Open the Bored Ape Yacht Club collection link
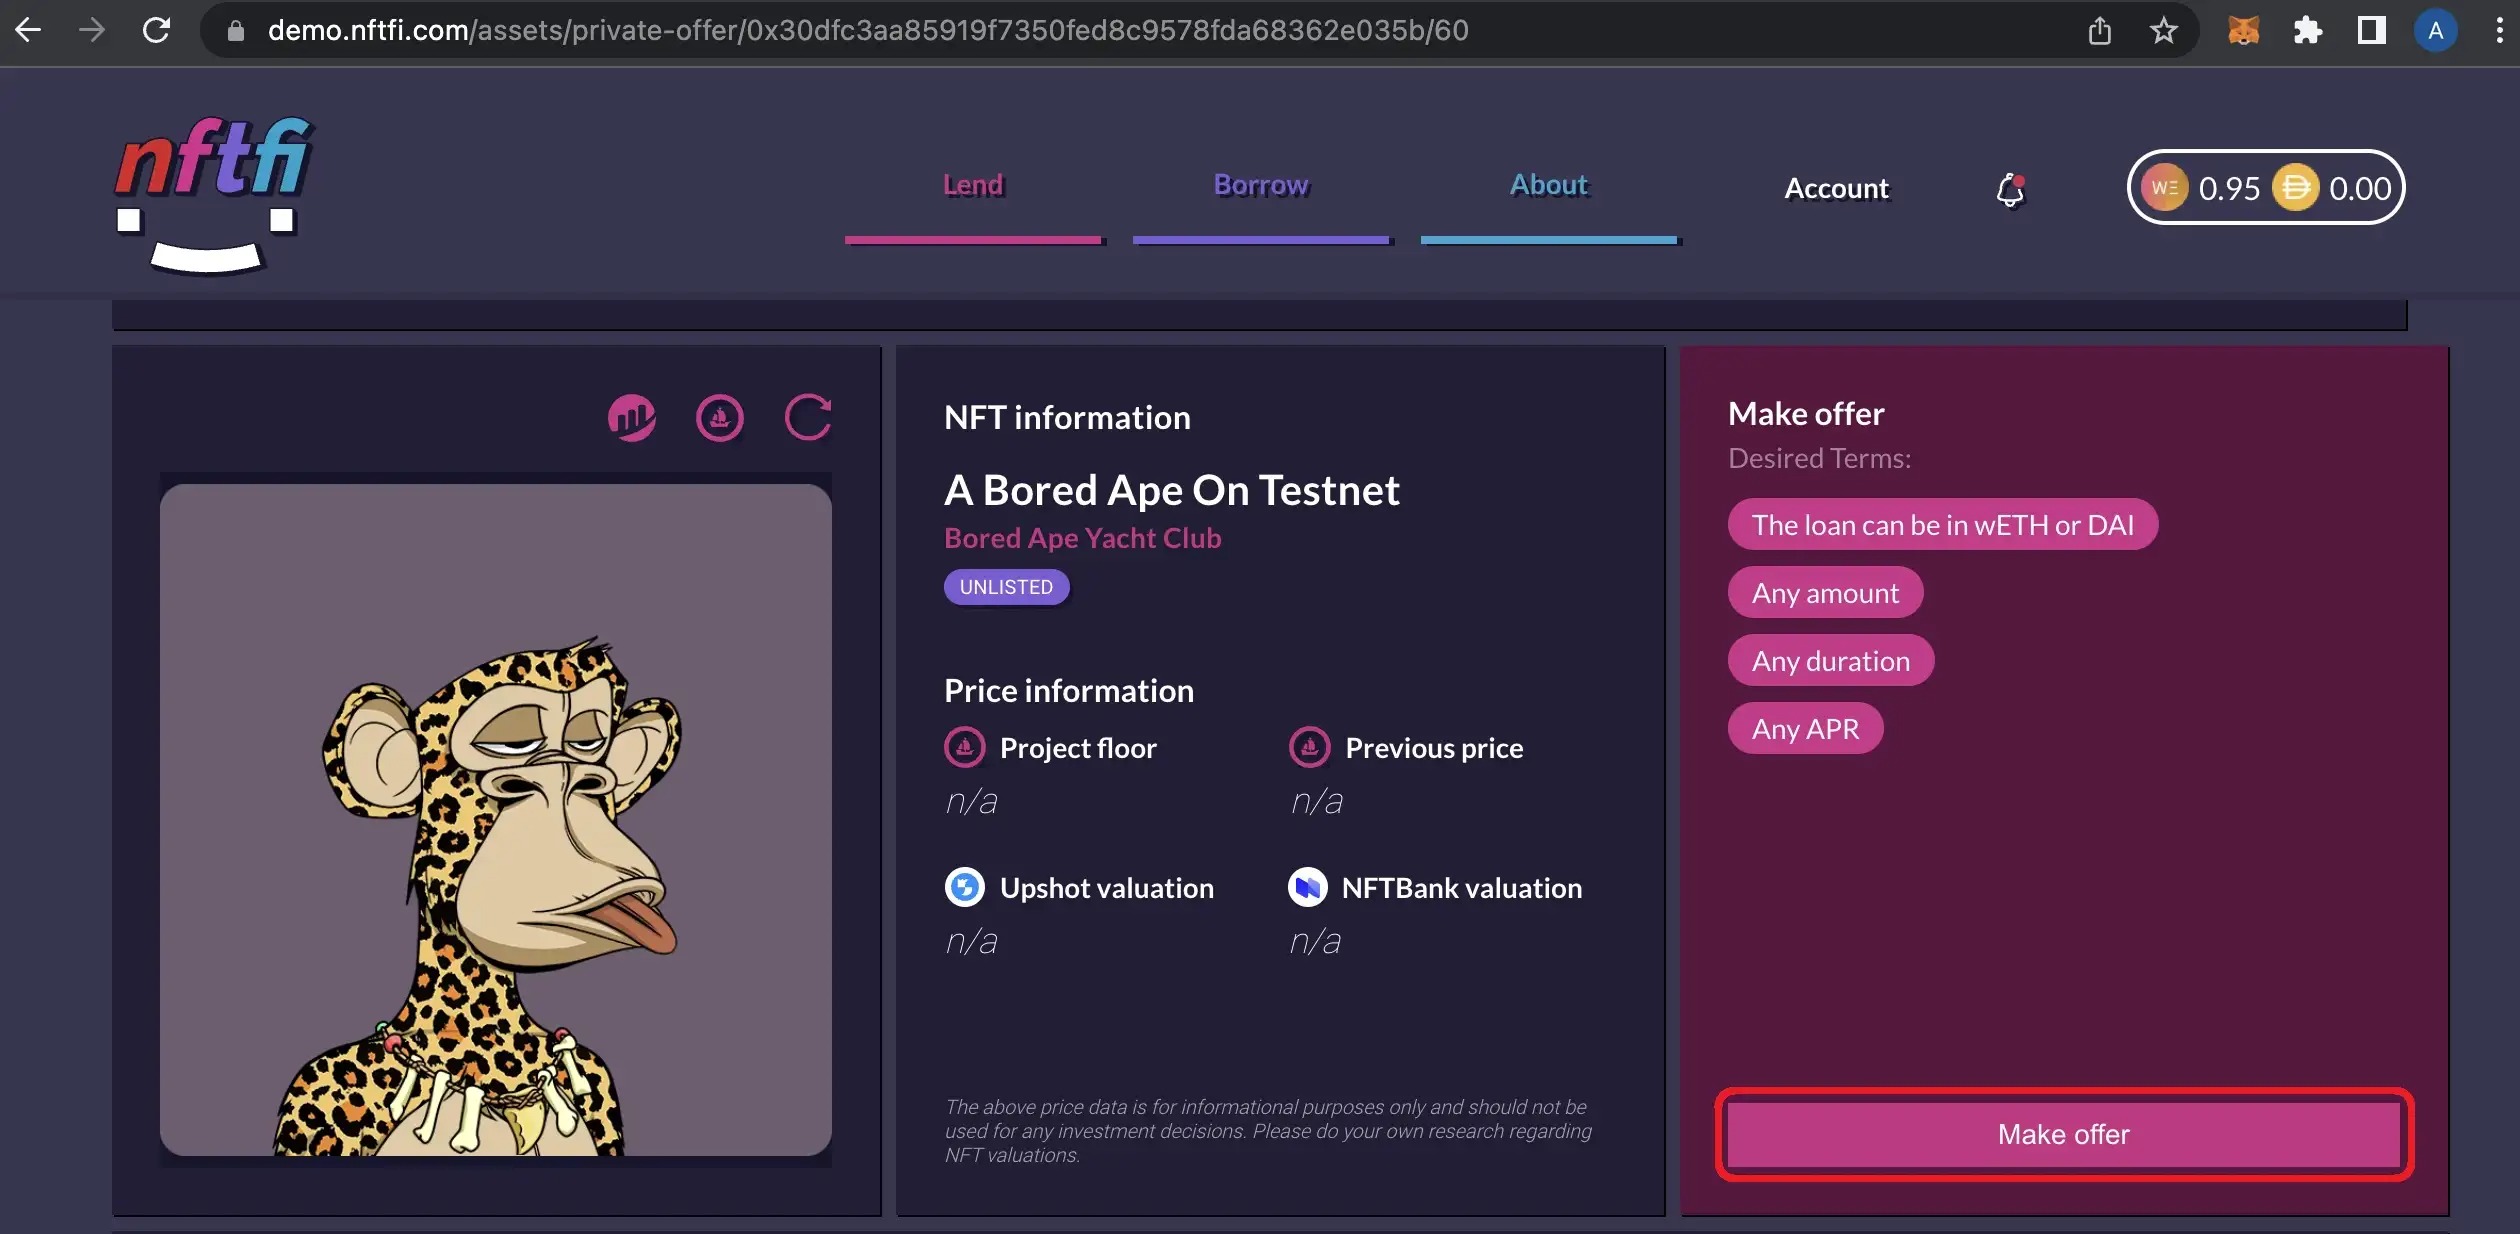The image size is (2520, 1234). 1083,538
